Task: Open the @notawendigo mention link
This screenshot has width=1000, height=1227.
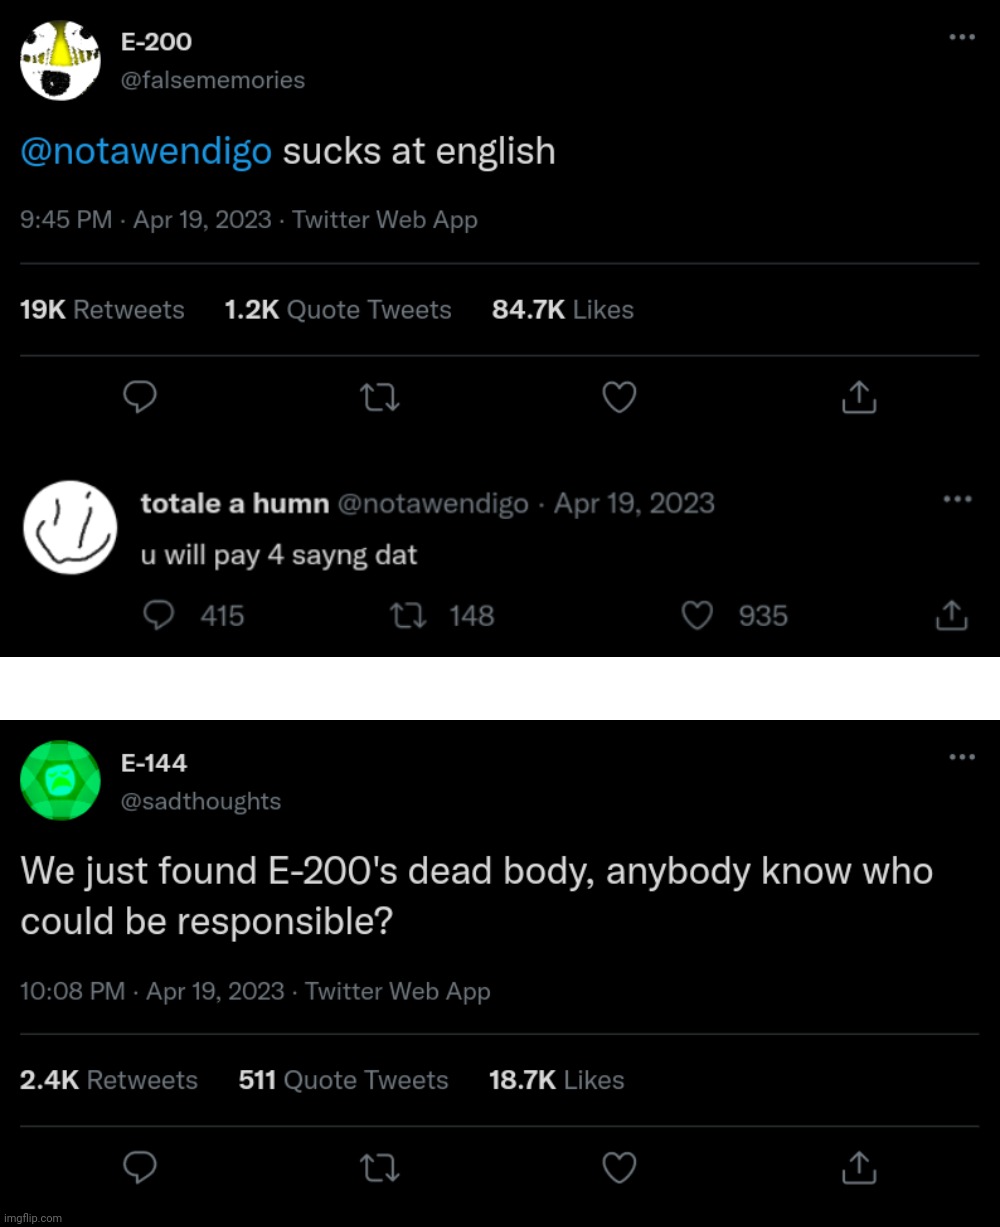Action: click(146, 151)
